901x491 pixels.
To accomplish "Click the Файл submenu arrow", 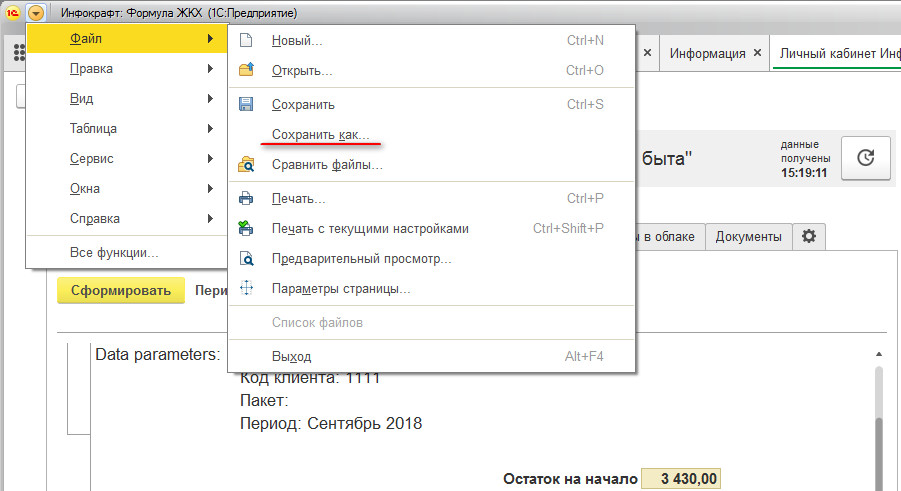I will pos(210,39).
